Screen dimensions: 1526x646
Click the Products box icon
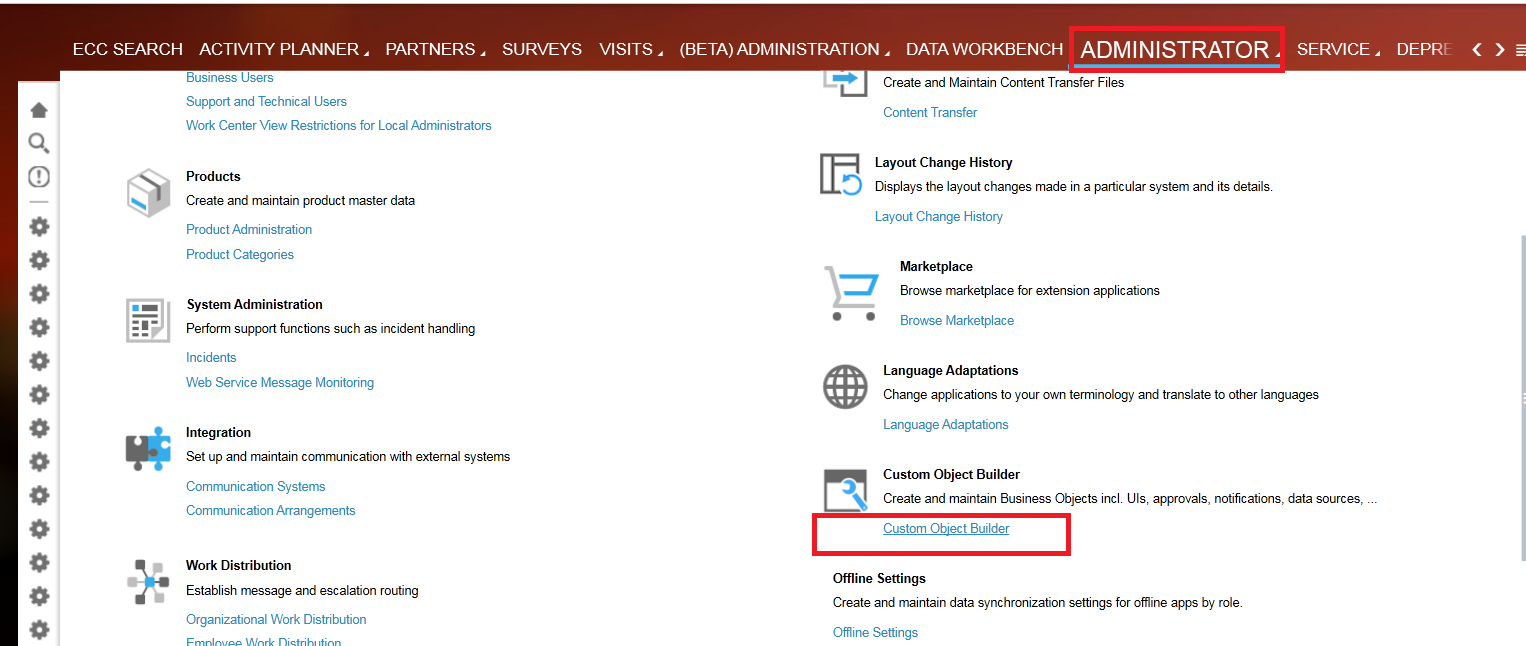(149, 192)
